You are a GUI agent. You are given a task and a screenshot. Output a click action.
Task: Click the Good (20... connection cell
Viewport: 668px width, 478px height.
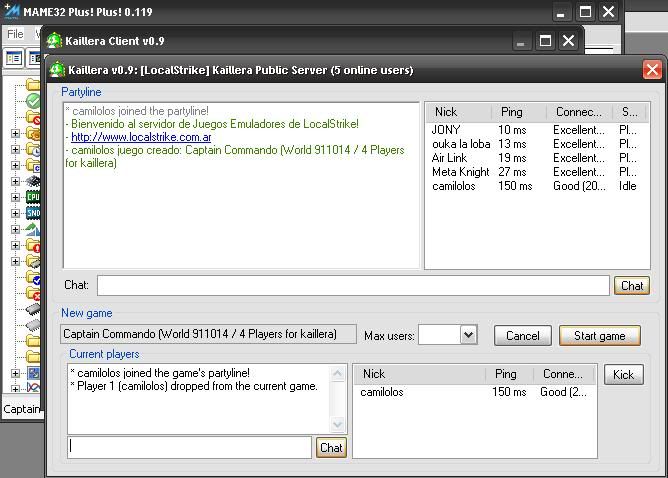click(579, 186)
